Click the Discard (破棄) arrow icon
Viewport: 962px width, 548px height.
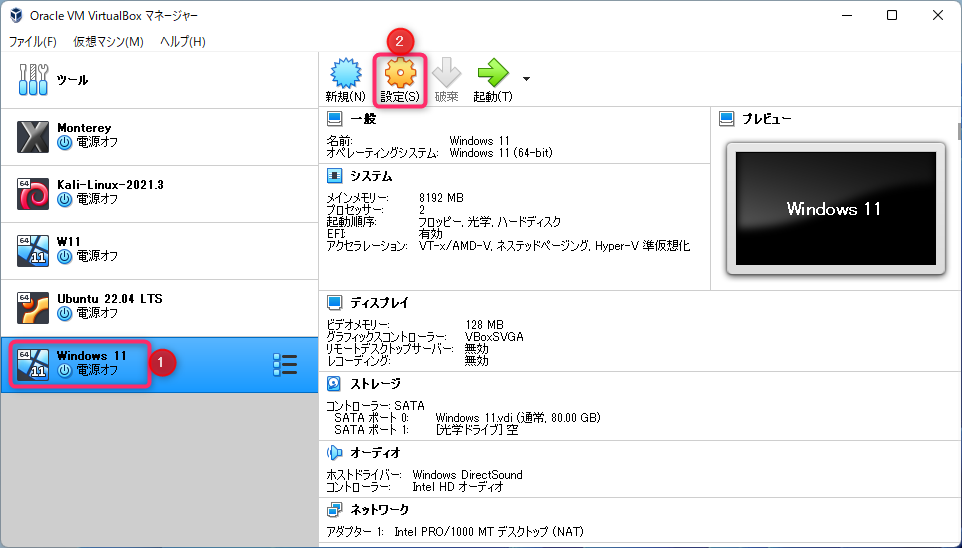pos(447,73)
